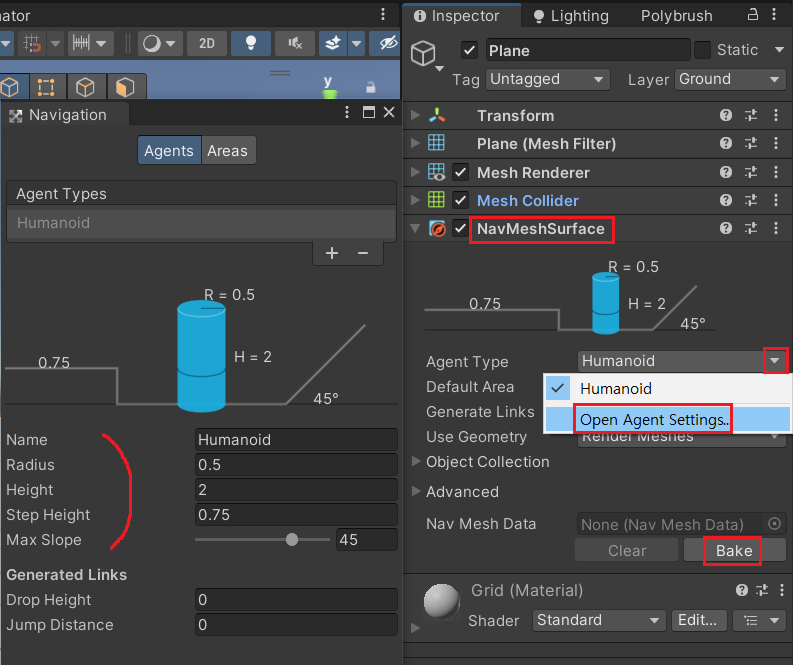Toggle 2D view mode button
793x665 pixels.
click(206, 43)
